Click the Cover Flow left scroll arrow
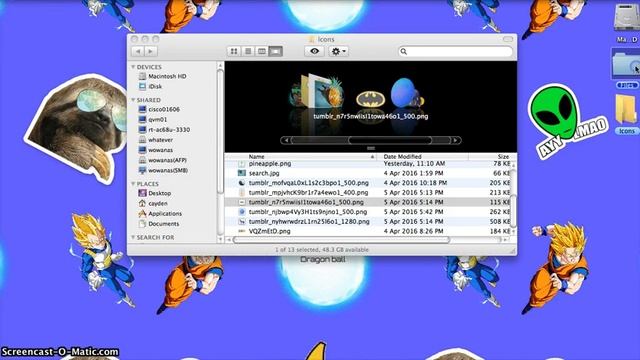This screenshot has width=640, height=360. pos(286,140)
